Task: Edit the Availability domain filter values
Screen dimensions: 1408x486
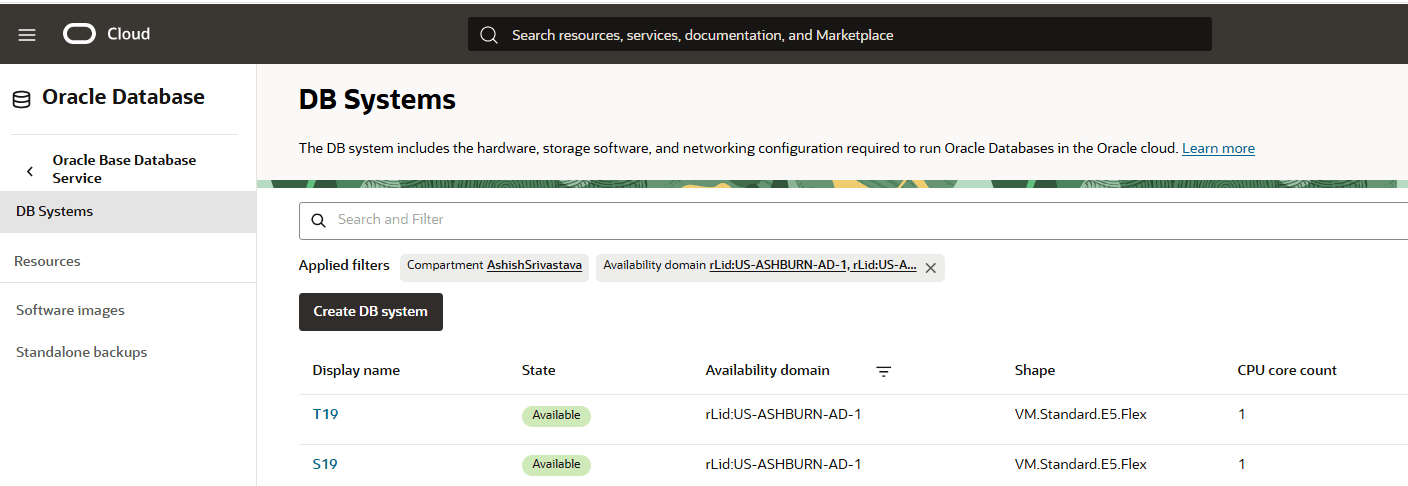Action: click(x=812, y=266)
